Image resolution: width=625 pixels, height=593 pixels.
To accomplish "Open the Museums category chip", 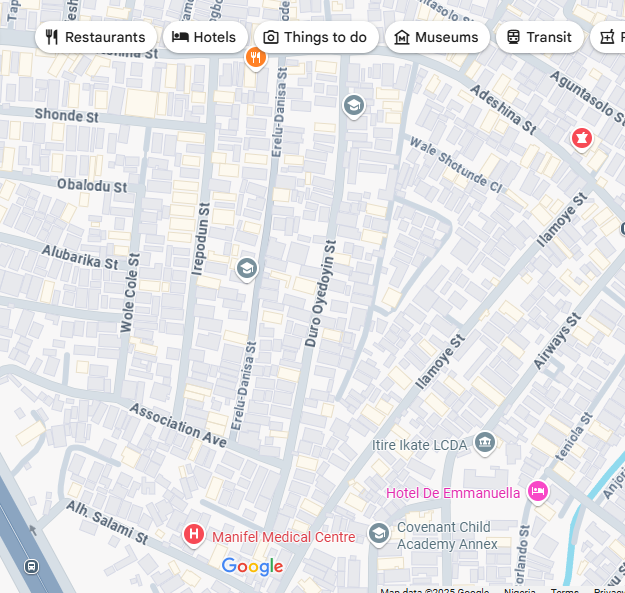I will [x=437, y=37].
